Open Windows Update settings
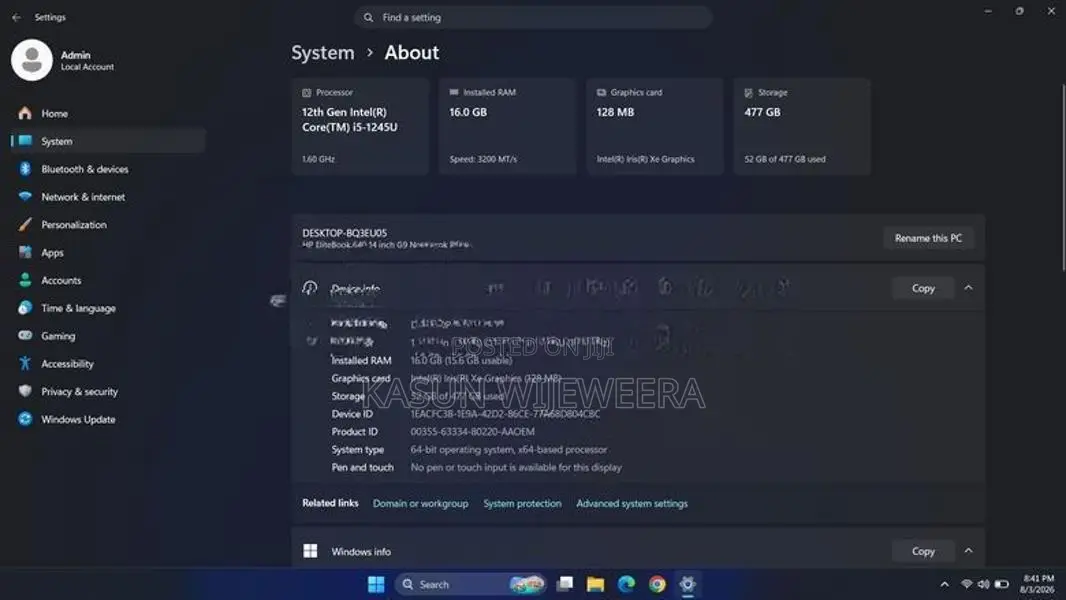Screen dimensions: 1066x600 (x=107, y=420)
